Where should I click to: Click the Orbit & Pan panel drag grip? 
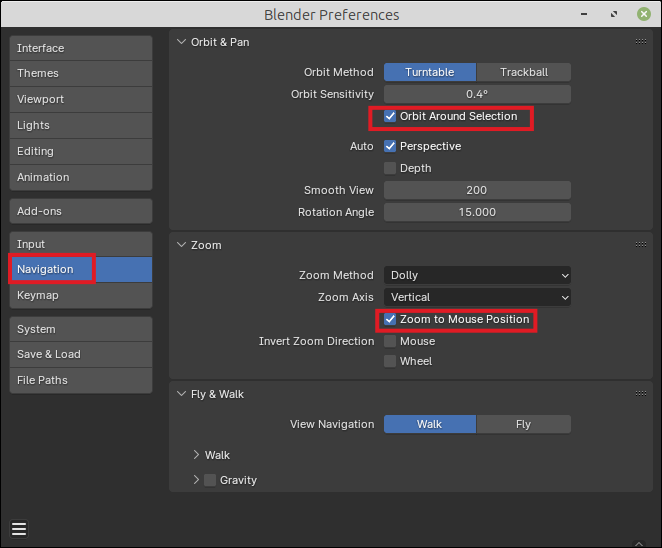coord(640,41)
